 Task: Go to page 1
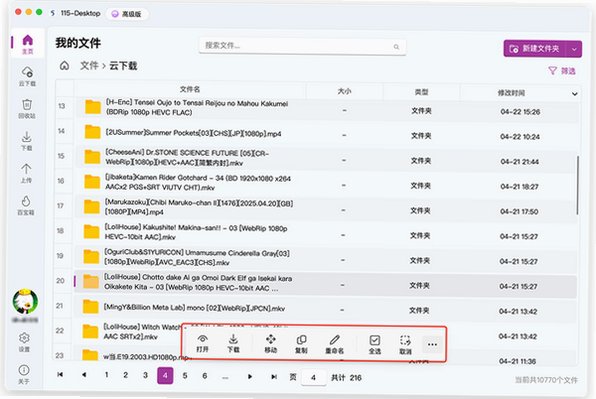coord(106,375)
